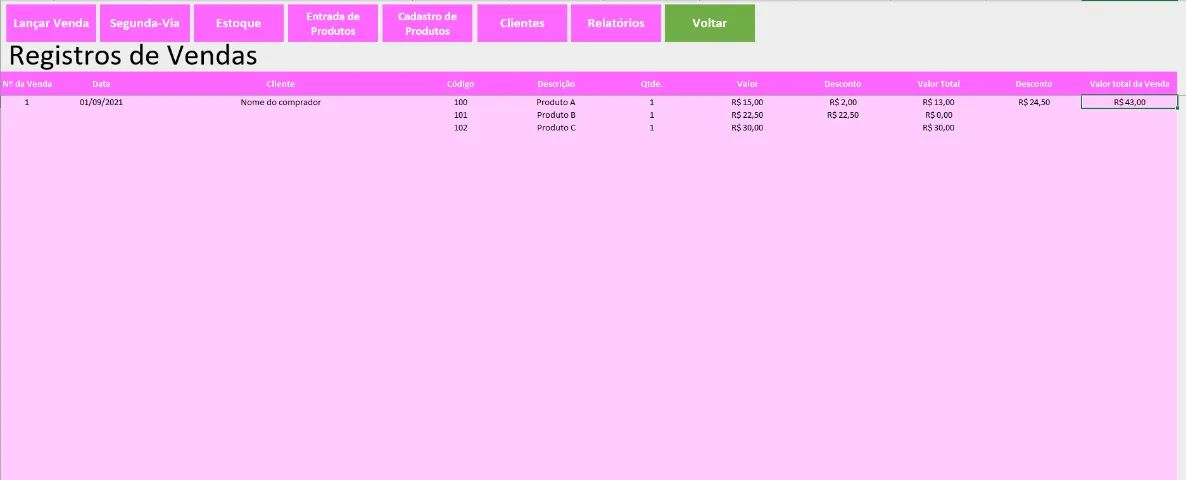Click product code 102 cell
Viewport: 1186px width, 480px height.
(x=461, y=128)
